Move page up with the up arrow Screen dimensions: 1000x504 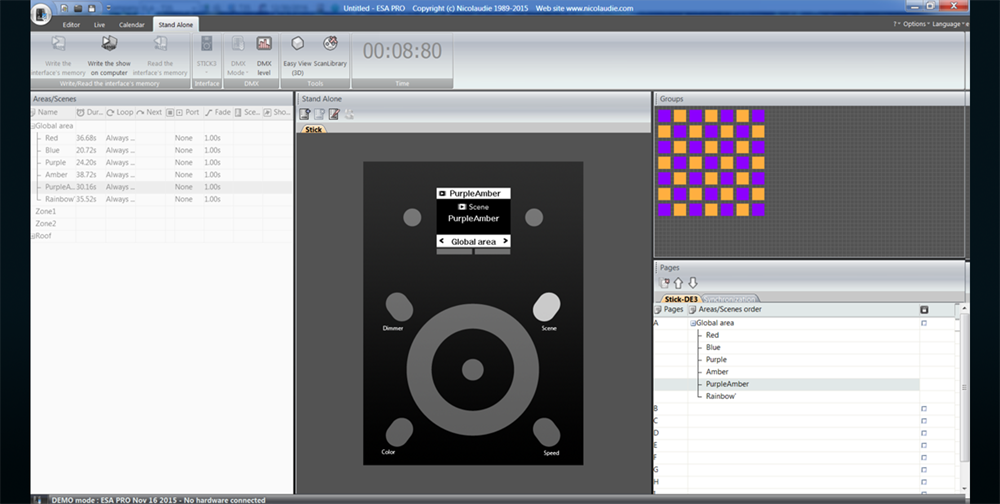pyautogui.click(x=678, y=283)
